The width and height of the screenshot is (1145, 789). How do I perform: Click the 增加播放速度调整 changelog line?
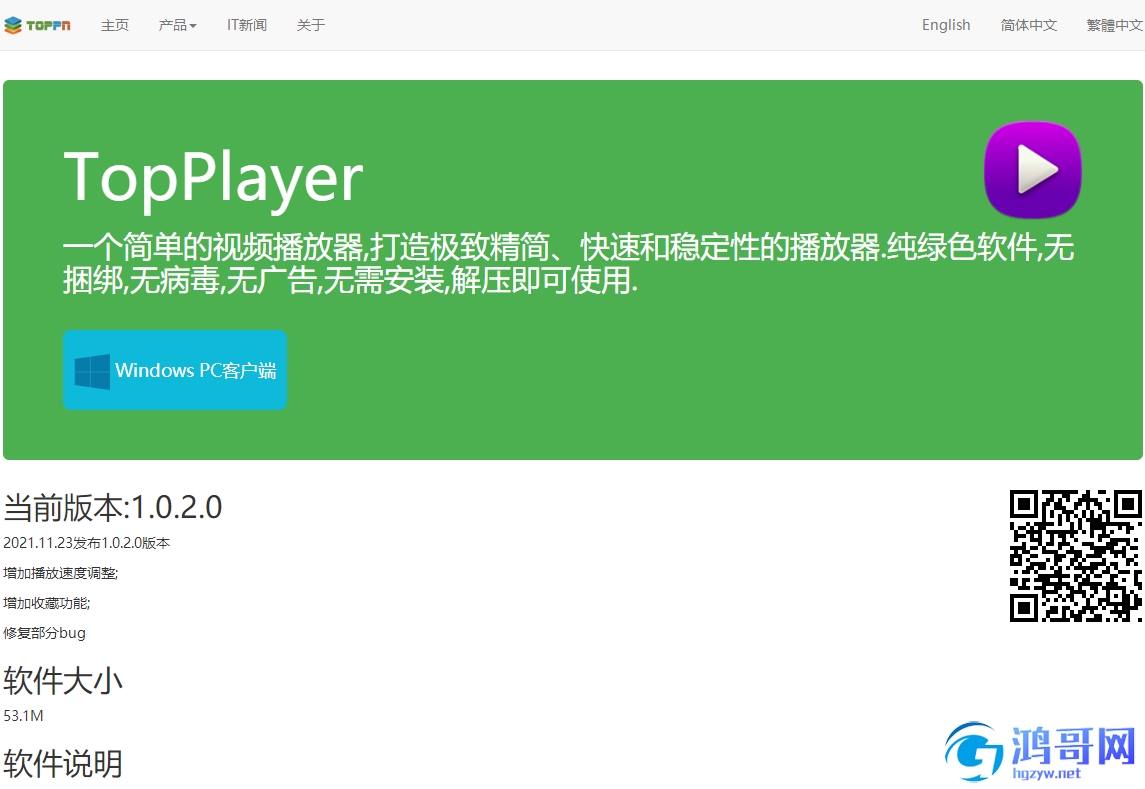point(61,573)
